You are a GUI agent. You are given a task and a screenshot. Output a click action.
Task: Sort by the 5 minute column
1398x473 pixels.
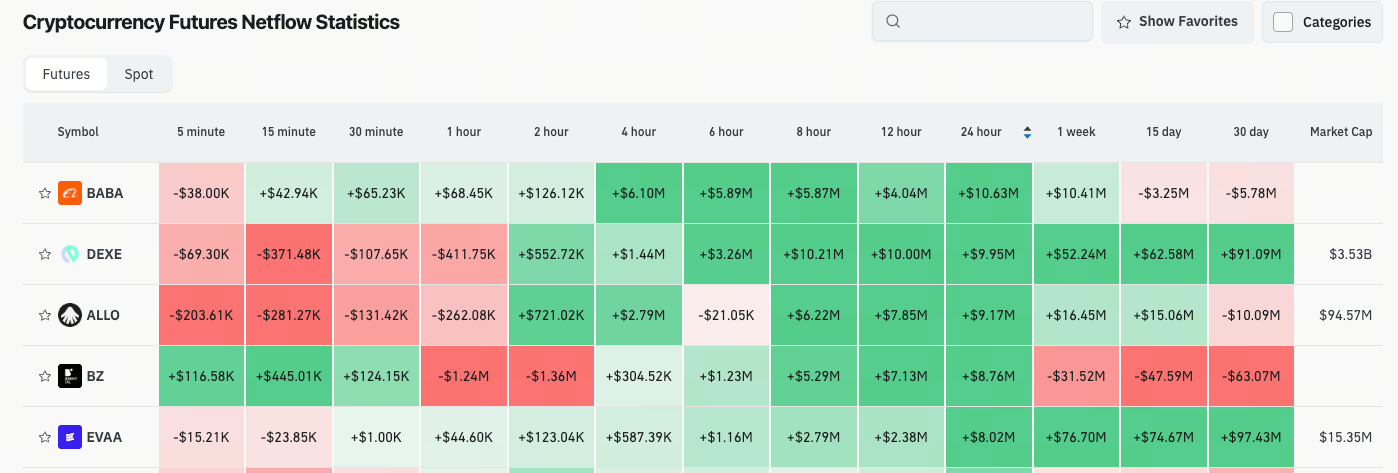click(201, 132)
